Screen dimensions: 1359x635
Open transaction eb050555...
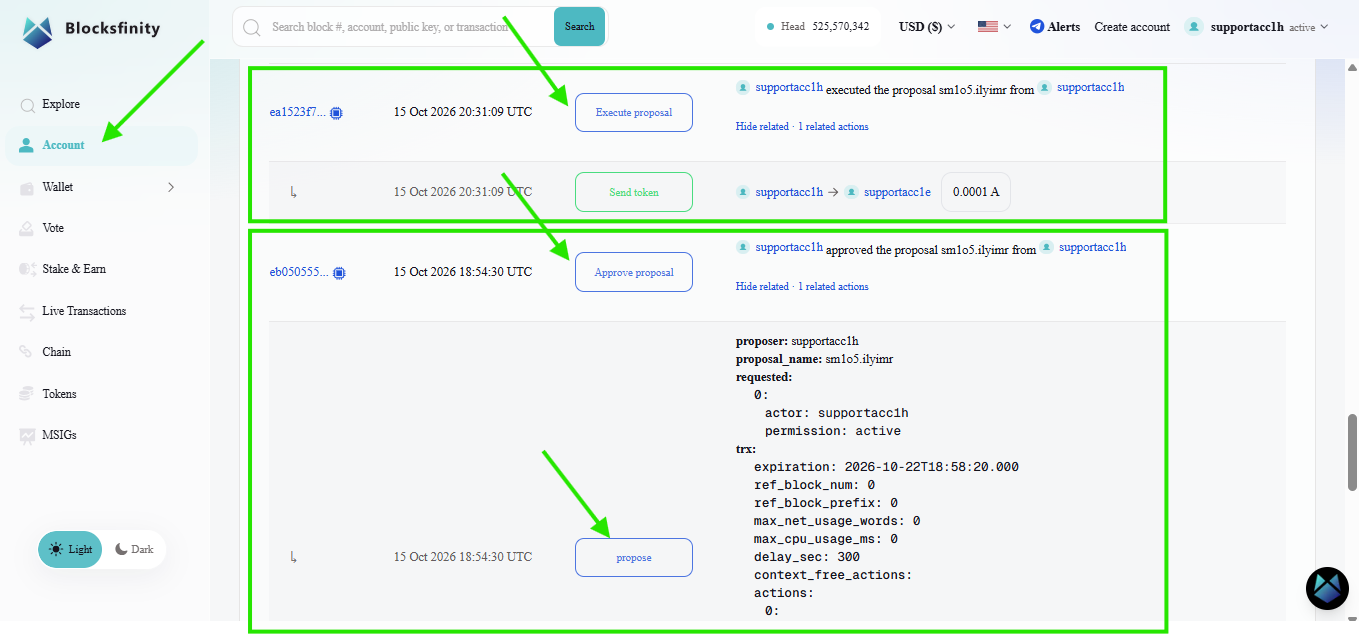pyautogui.click(x=298, y=272)
